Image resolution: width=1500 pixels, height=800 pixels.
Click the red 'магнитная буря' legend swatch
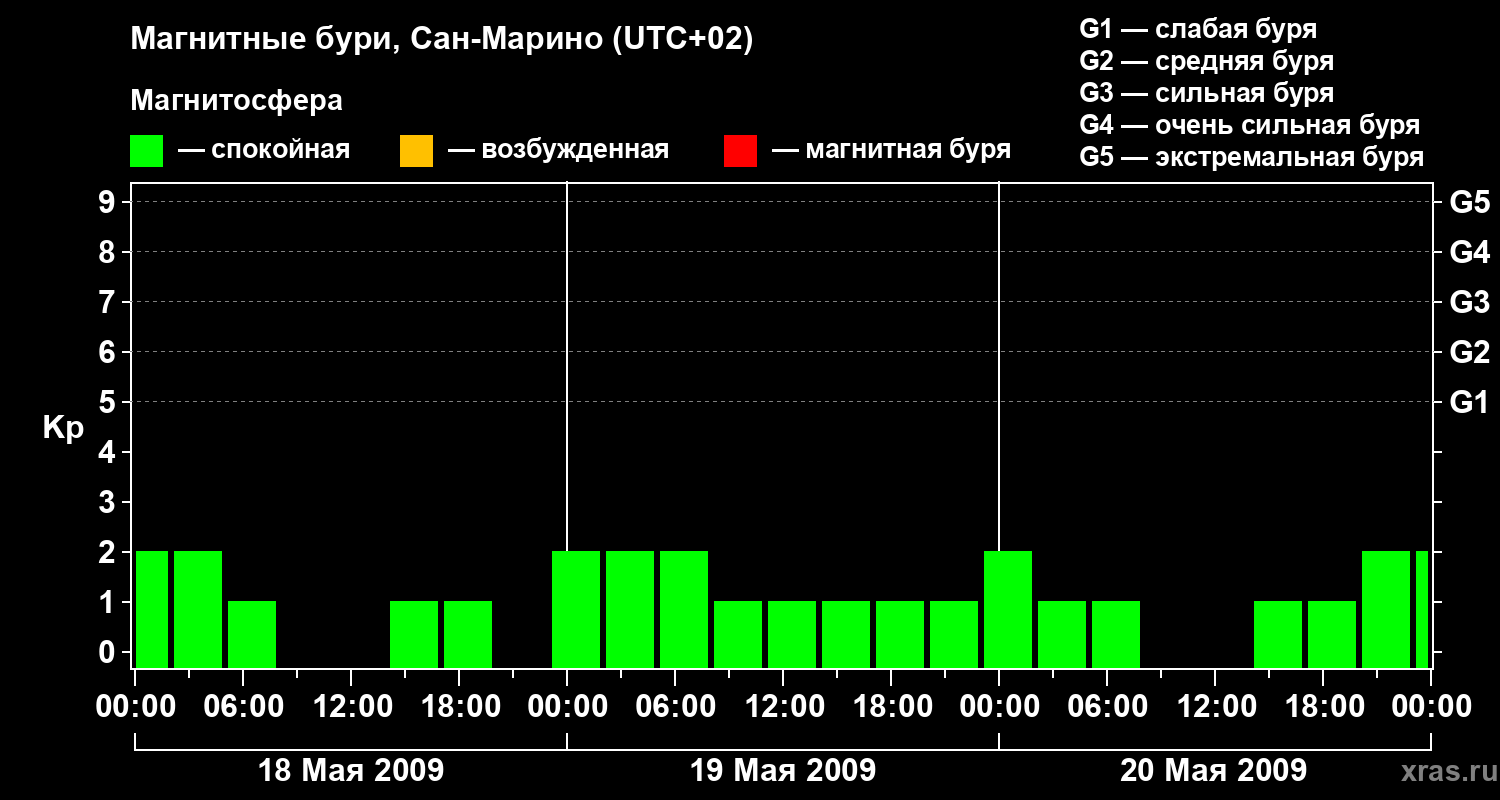click(740, 150)
